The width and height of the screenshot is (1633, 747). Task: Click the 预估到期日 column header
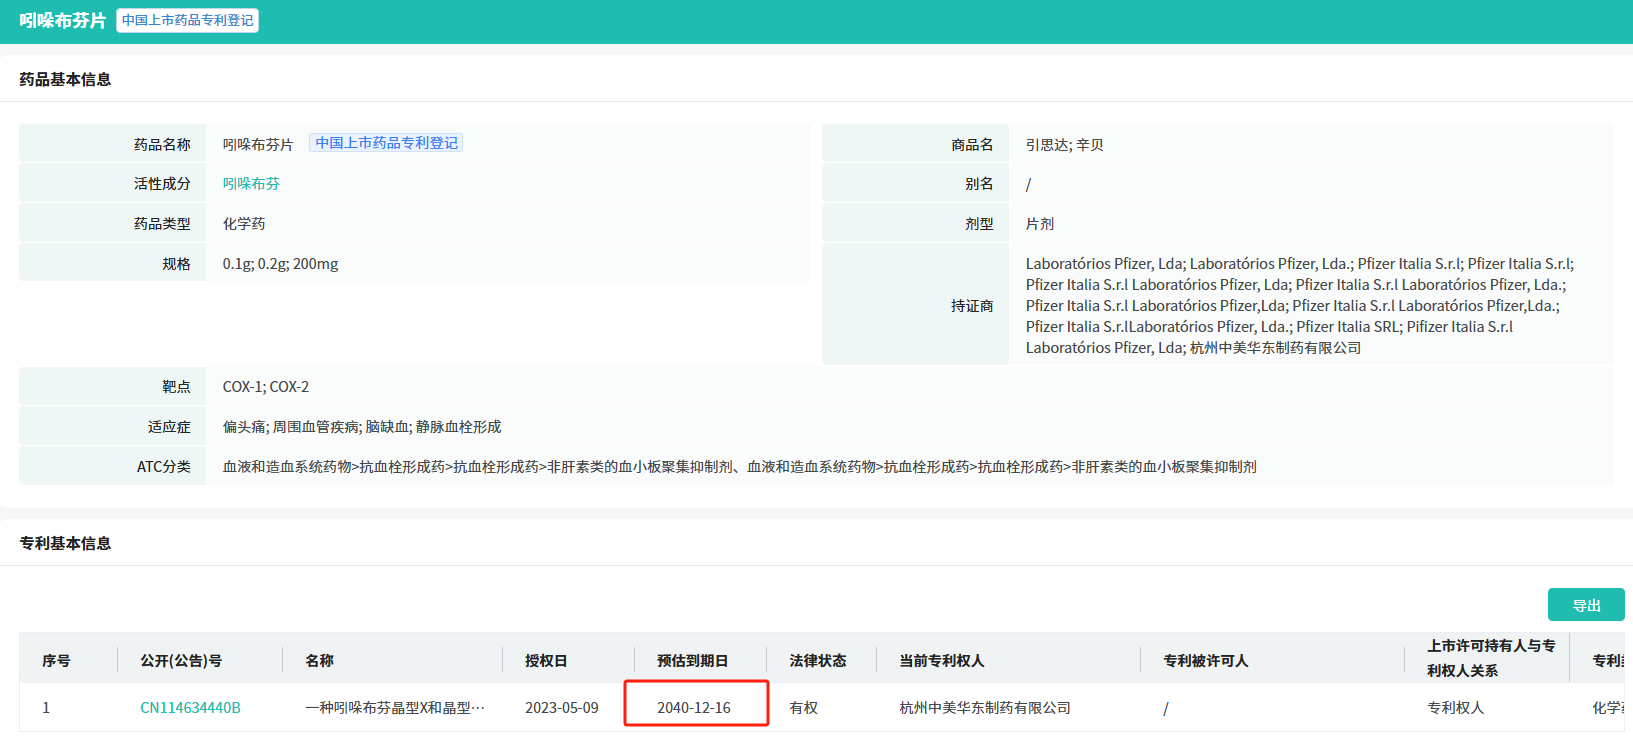point(692,661)
